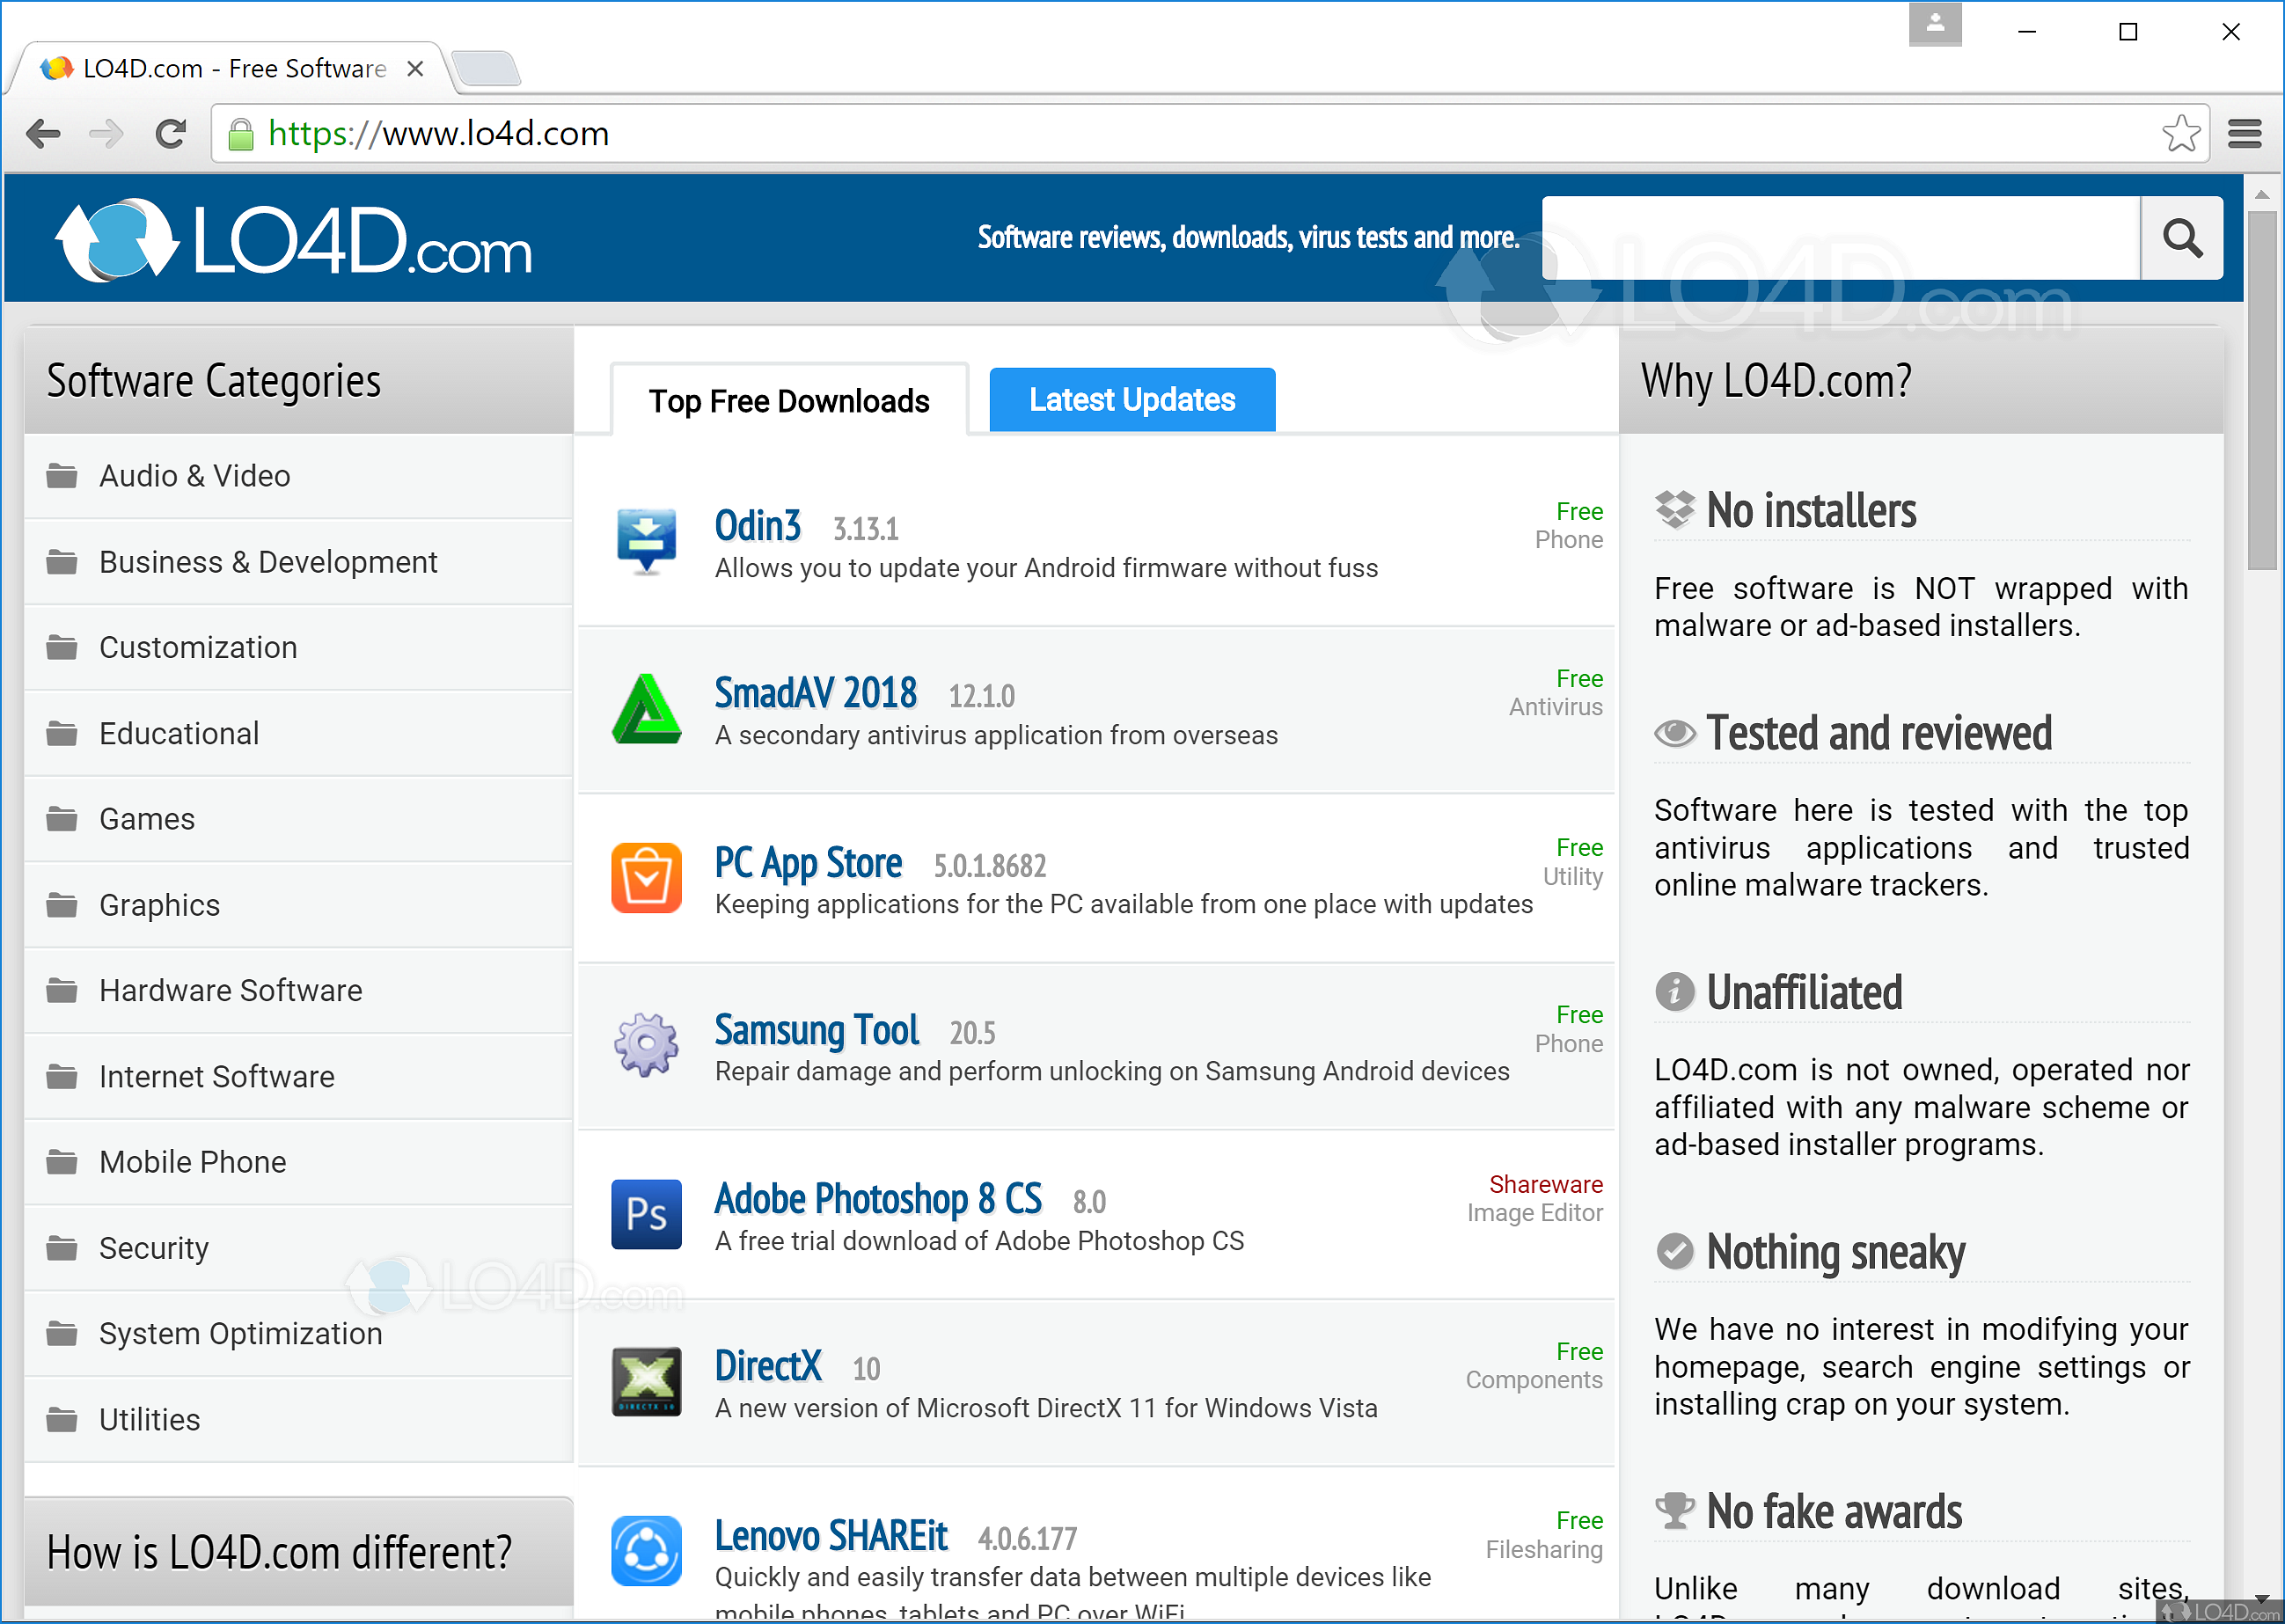Select the Top Free Downloads tab
The height and width of the screenshot is (1624, 2285).
pyautogui.click(x=788, y=401)
